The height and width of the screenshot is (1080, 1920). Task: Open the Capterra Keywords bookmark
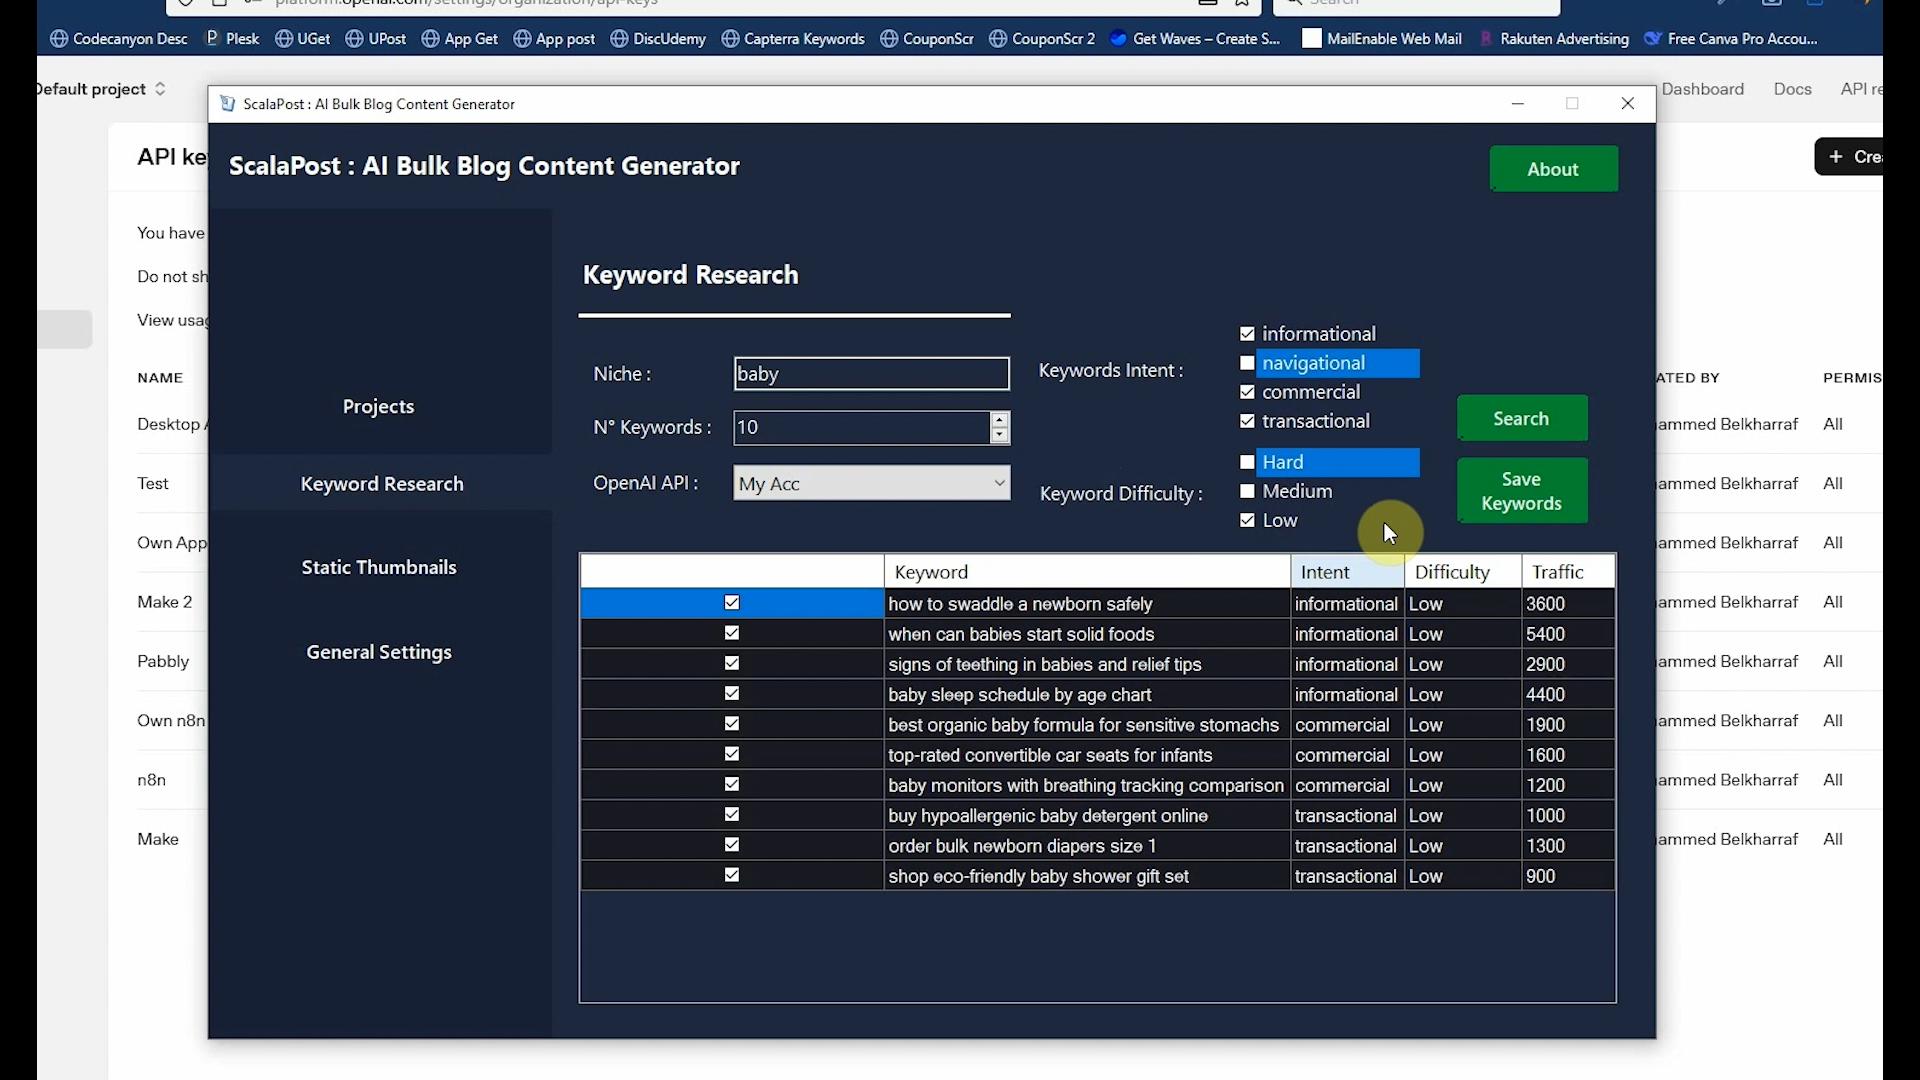point(793,38)
